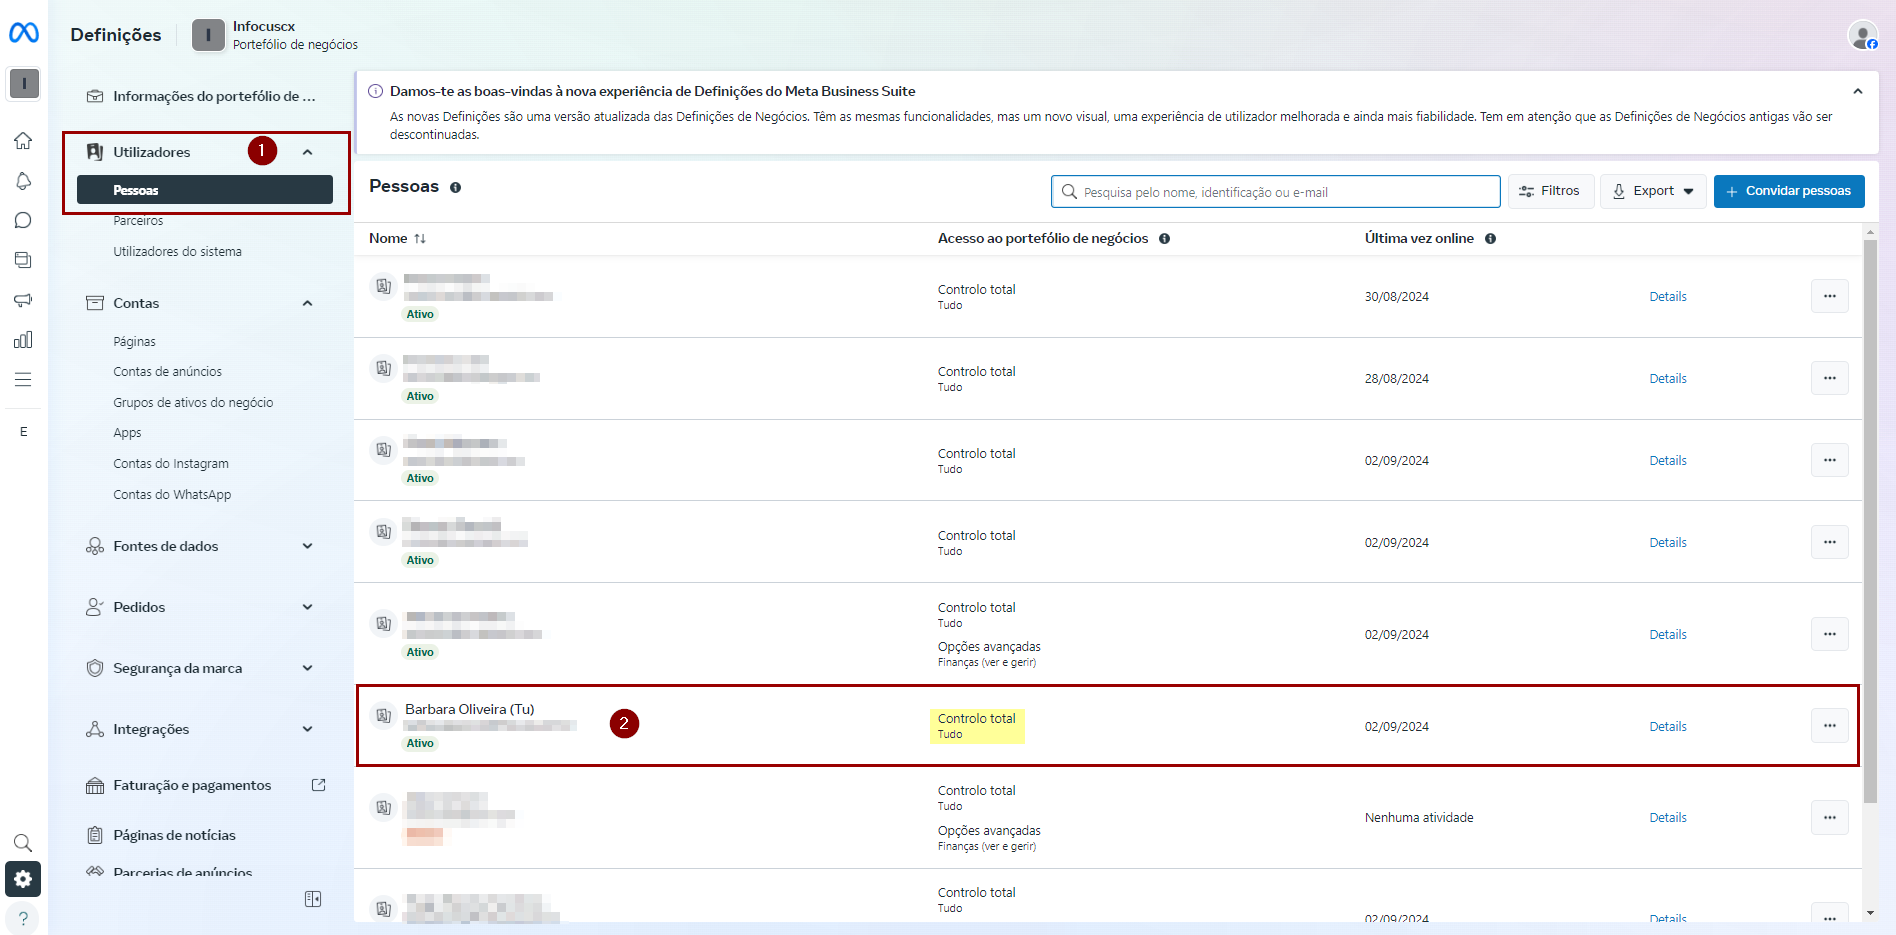Expand the Fontes de dados section
Screen dimensions: 1896x935
click(x=307, y=546)
